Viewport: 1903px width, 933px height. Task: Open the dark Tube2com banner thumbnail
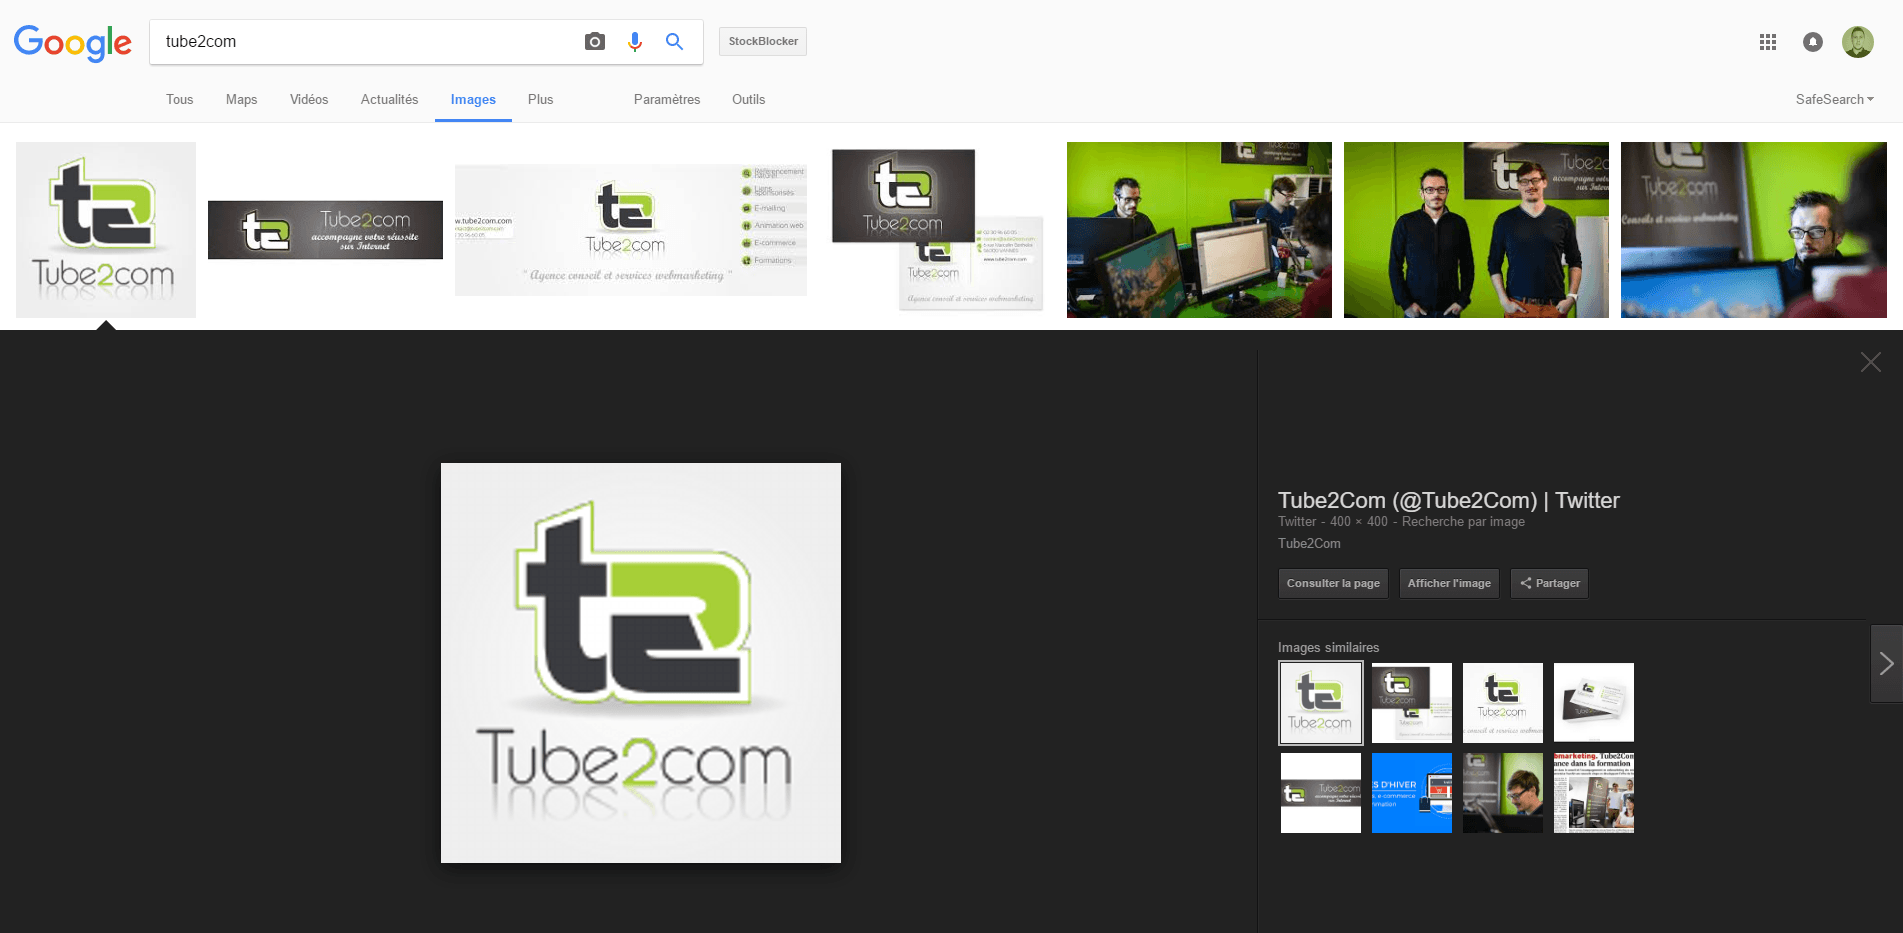coord(325,230)
